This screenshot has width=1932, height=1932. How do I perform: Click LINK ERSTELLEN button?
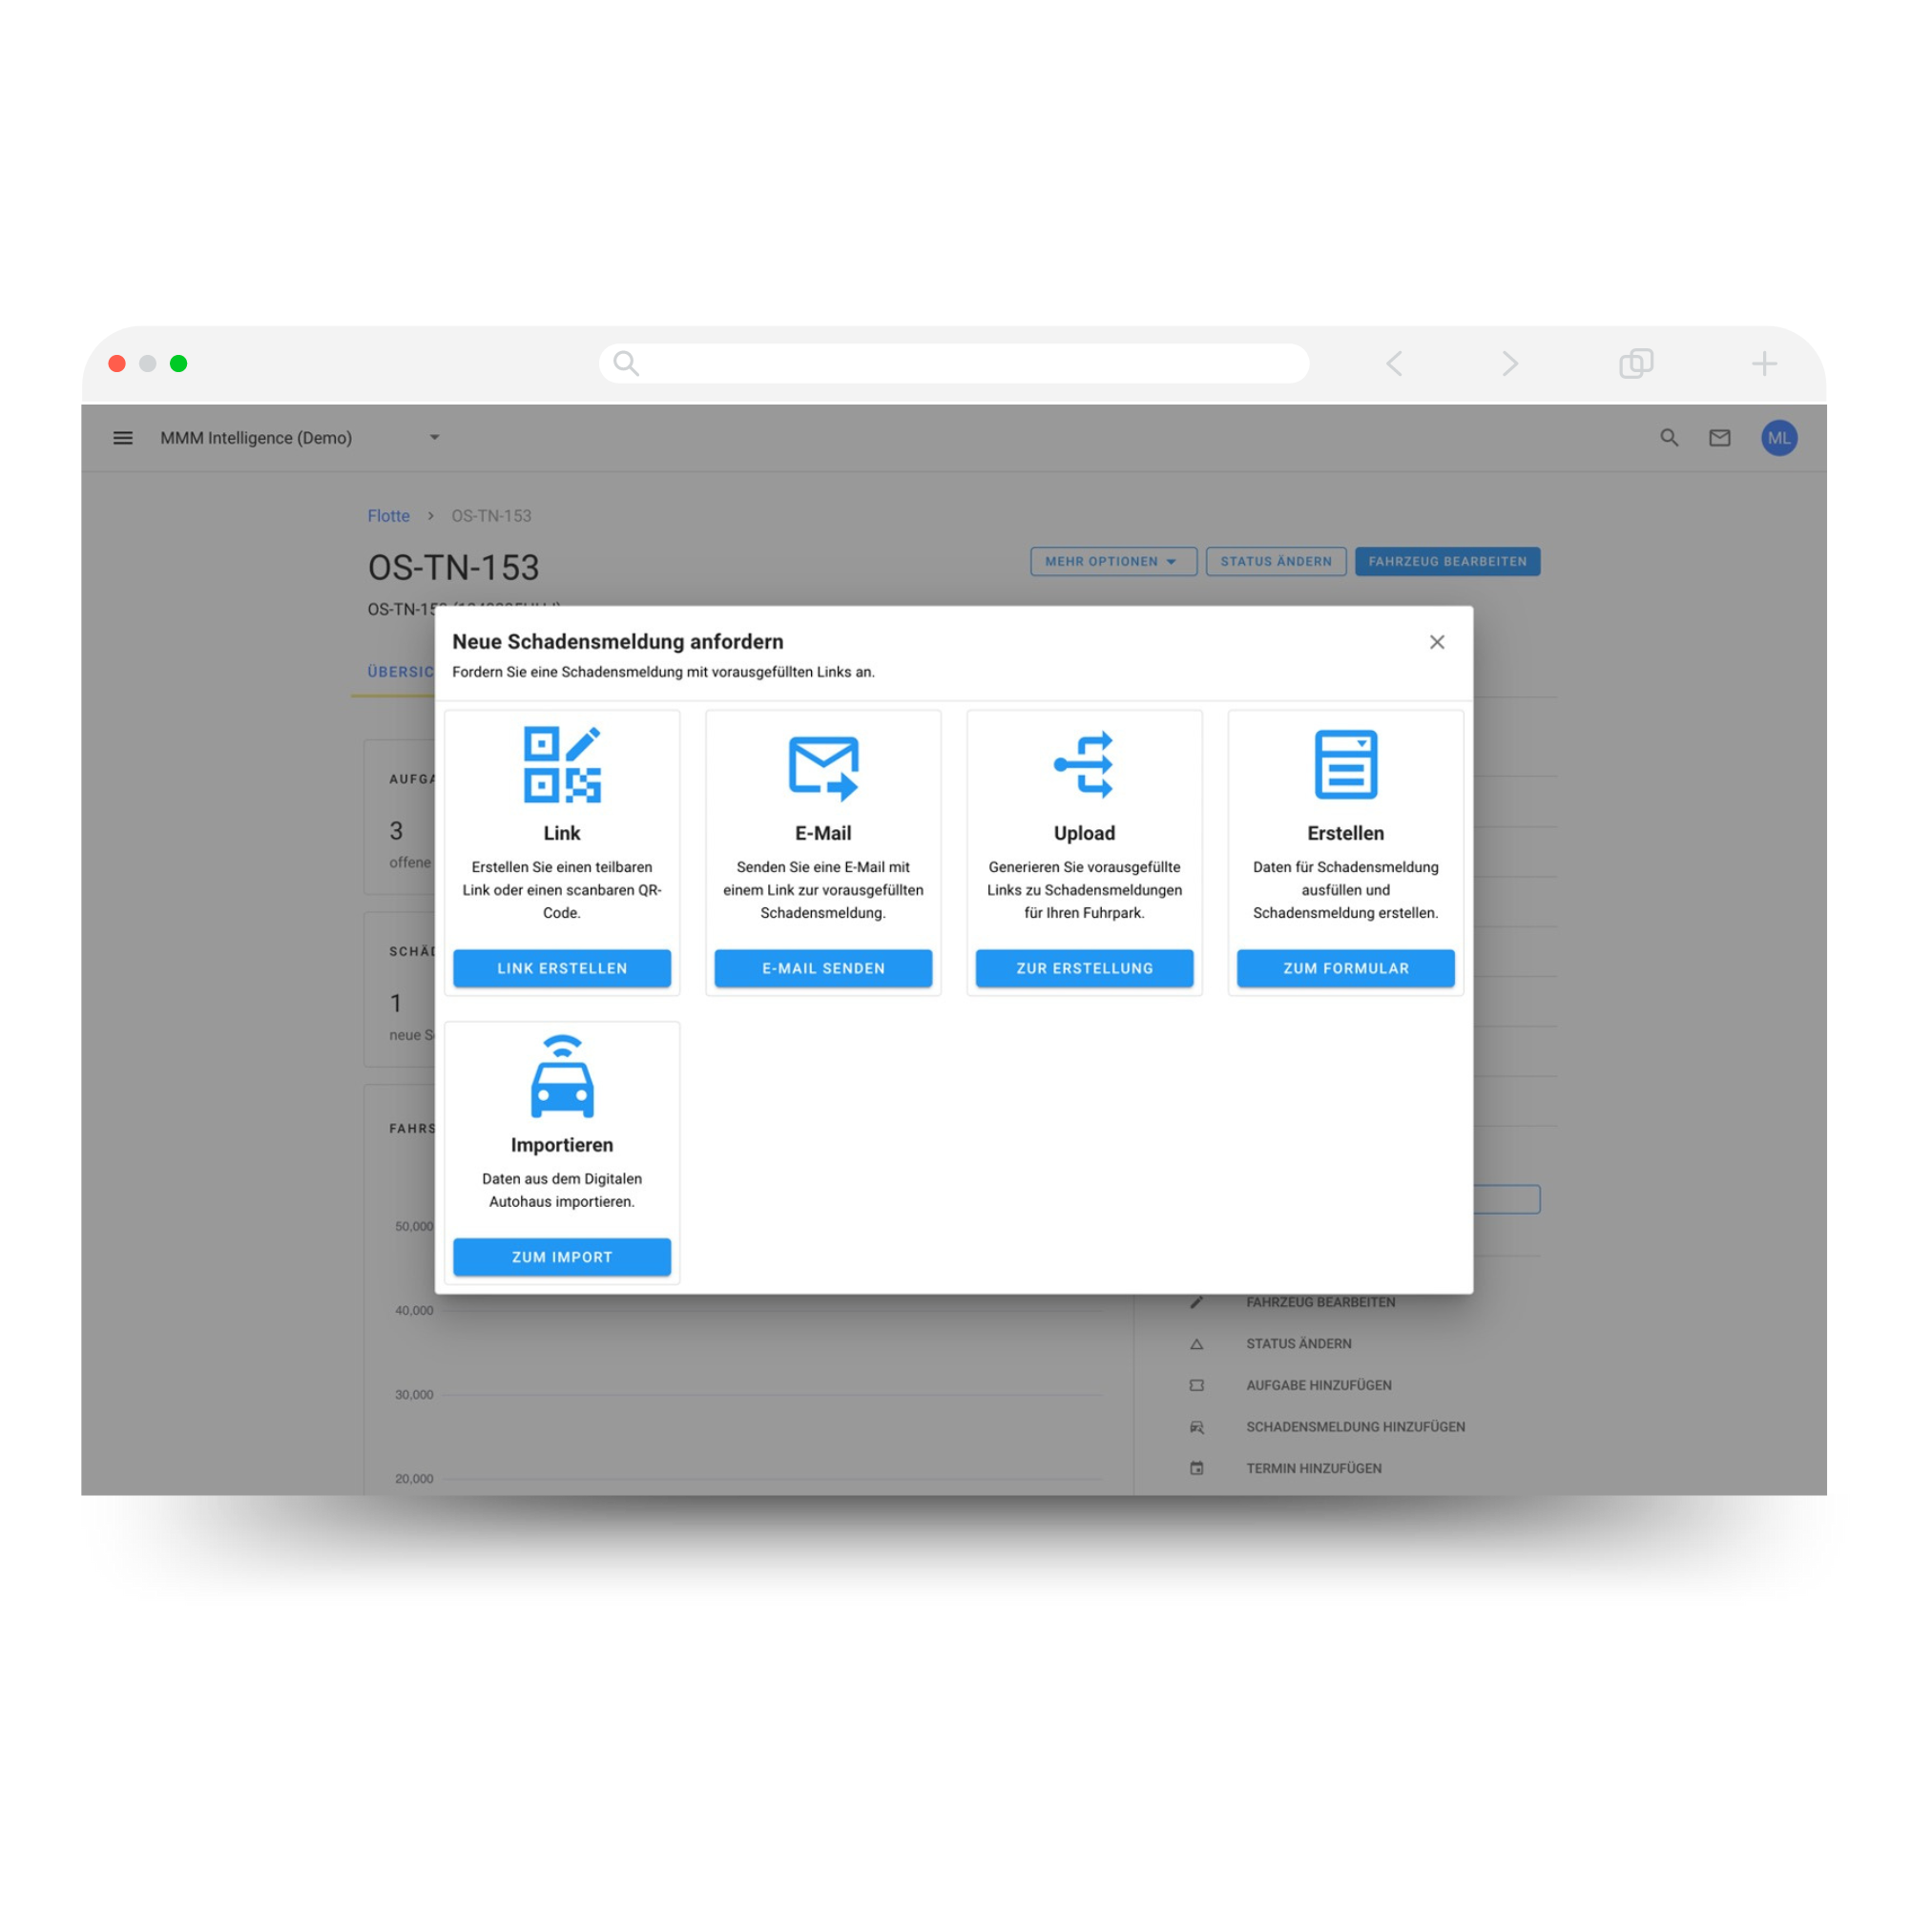point(559,966)
